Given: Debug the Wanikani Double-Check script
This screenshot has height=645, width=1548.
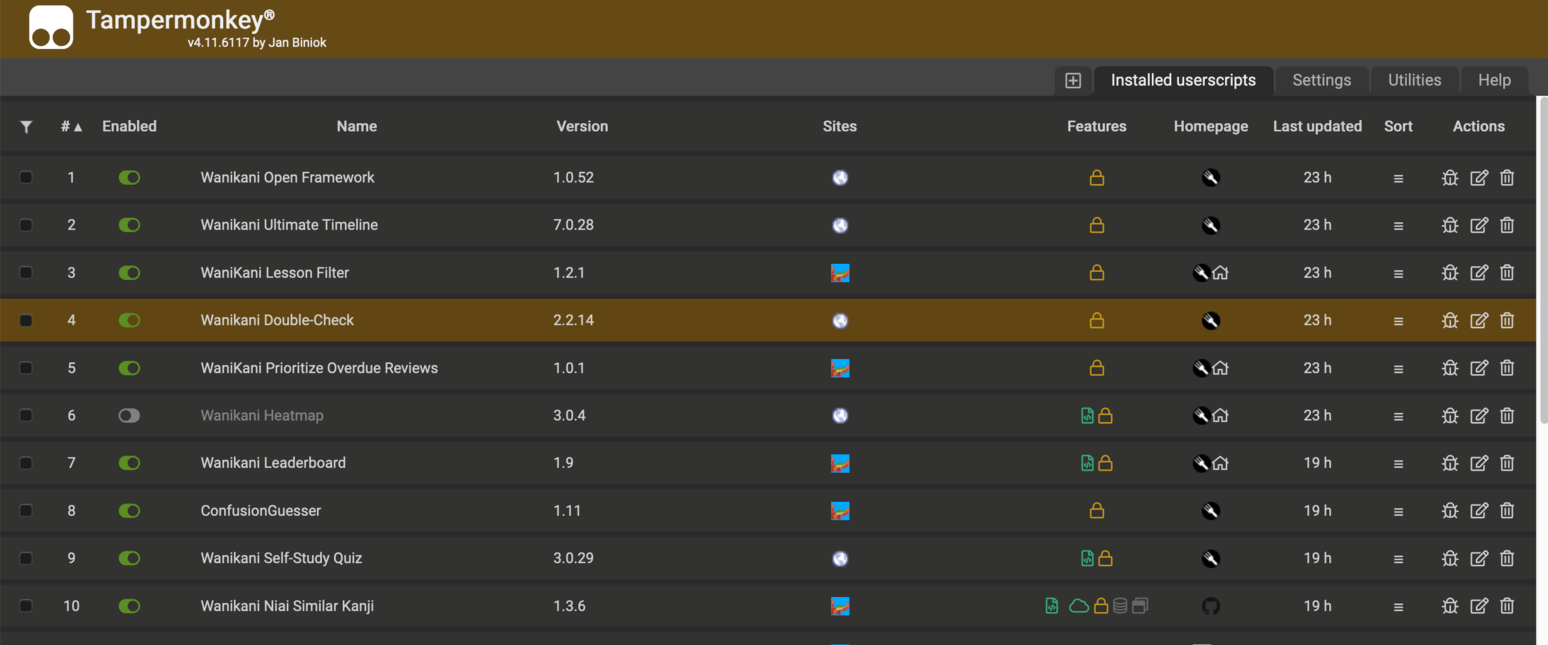Looking at the screenshot, I should tap(1450, 320).
